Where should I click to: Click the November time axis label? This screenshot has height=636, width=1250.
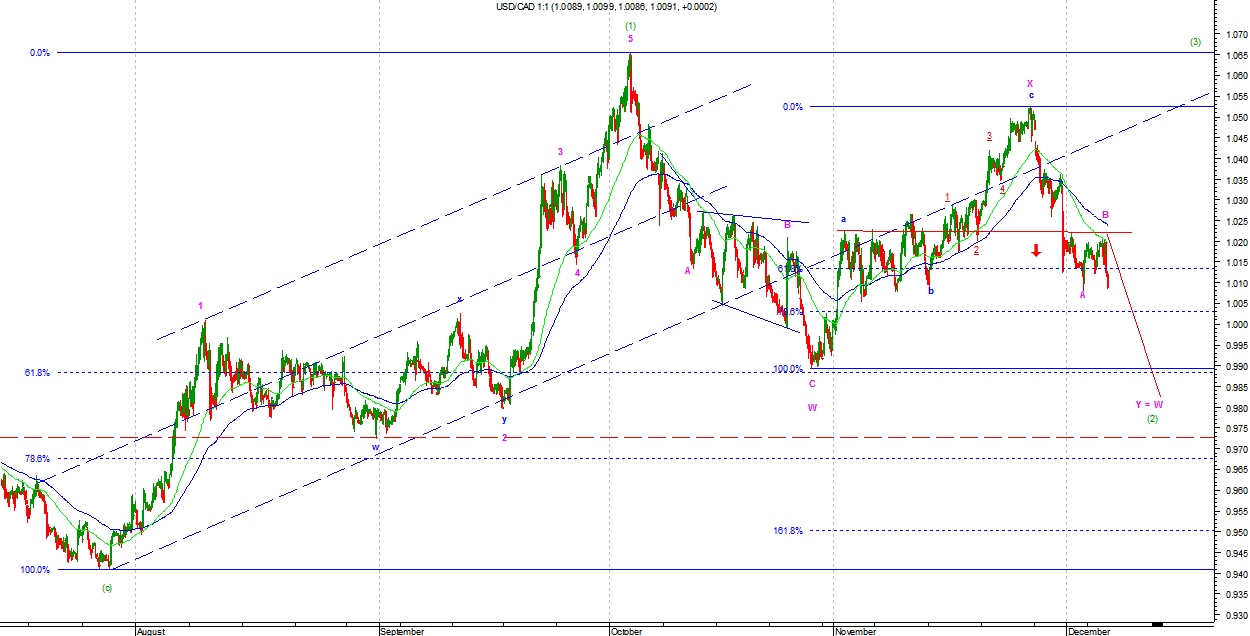coord(856,631)
